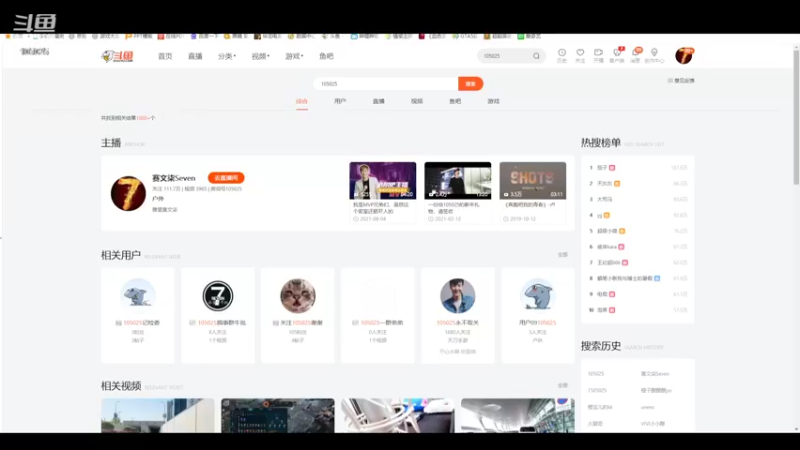Viewport: 800px width, 450px height.
Task: Open hot search rank 2 entry
Action: [605, 184]
